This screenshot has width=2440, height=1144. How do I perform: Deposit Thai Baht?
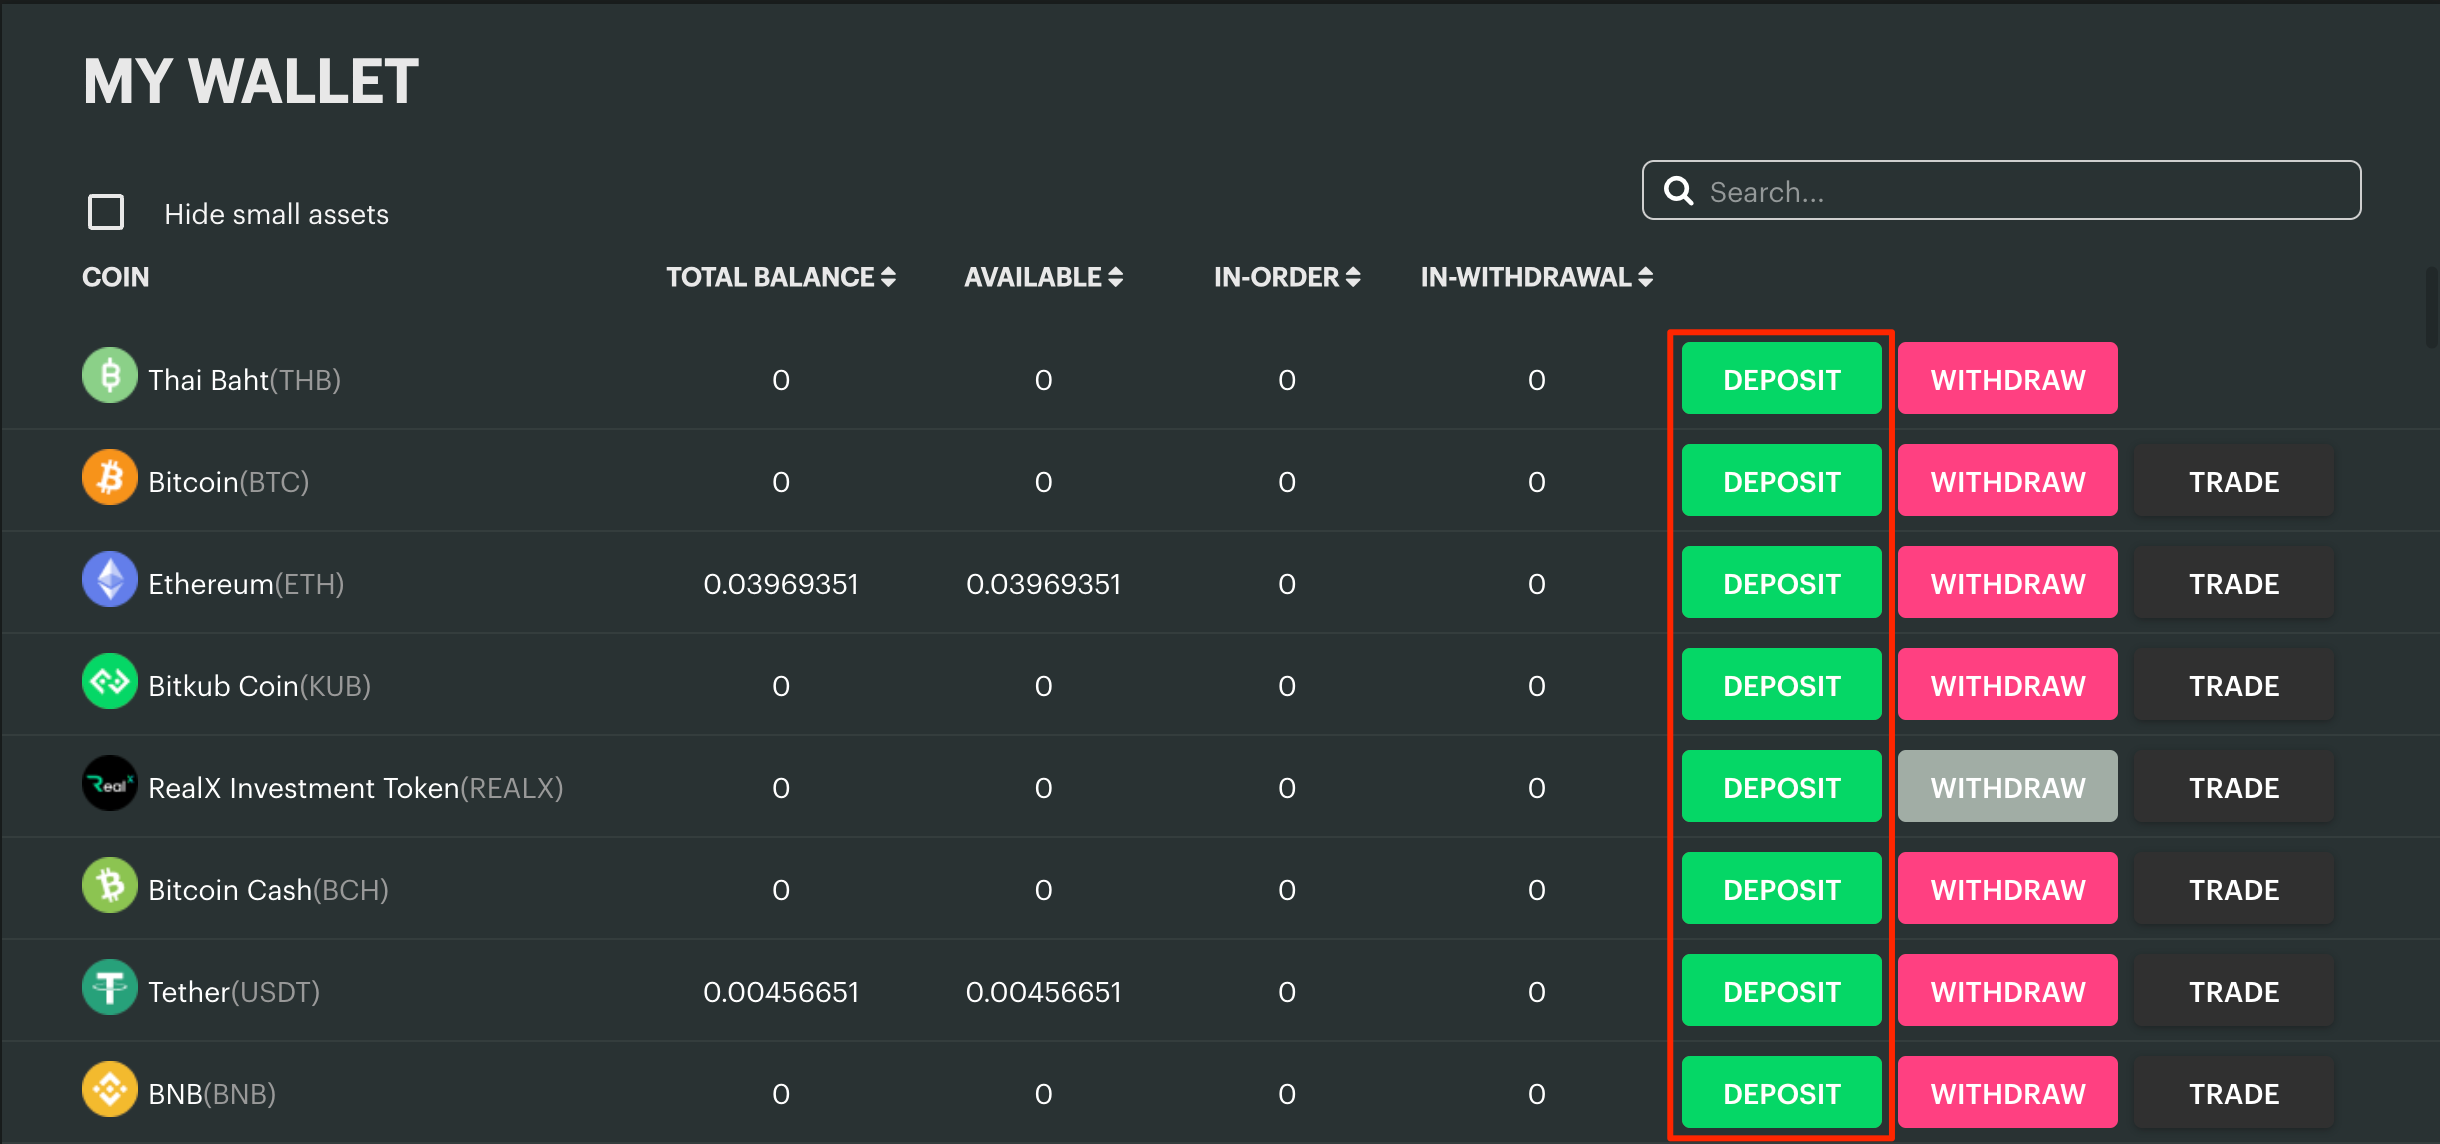coord(1781,379)
